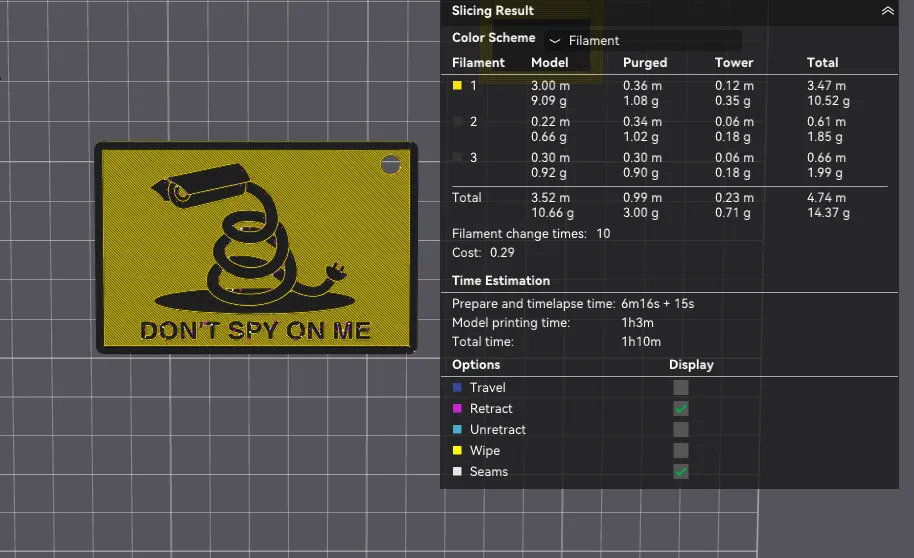Click filament 2 purged value 0.34 m
Image resolution: width=914 pixels, height=558 pixels.
(x=642, y=121)
